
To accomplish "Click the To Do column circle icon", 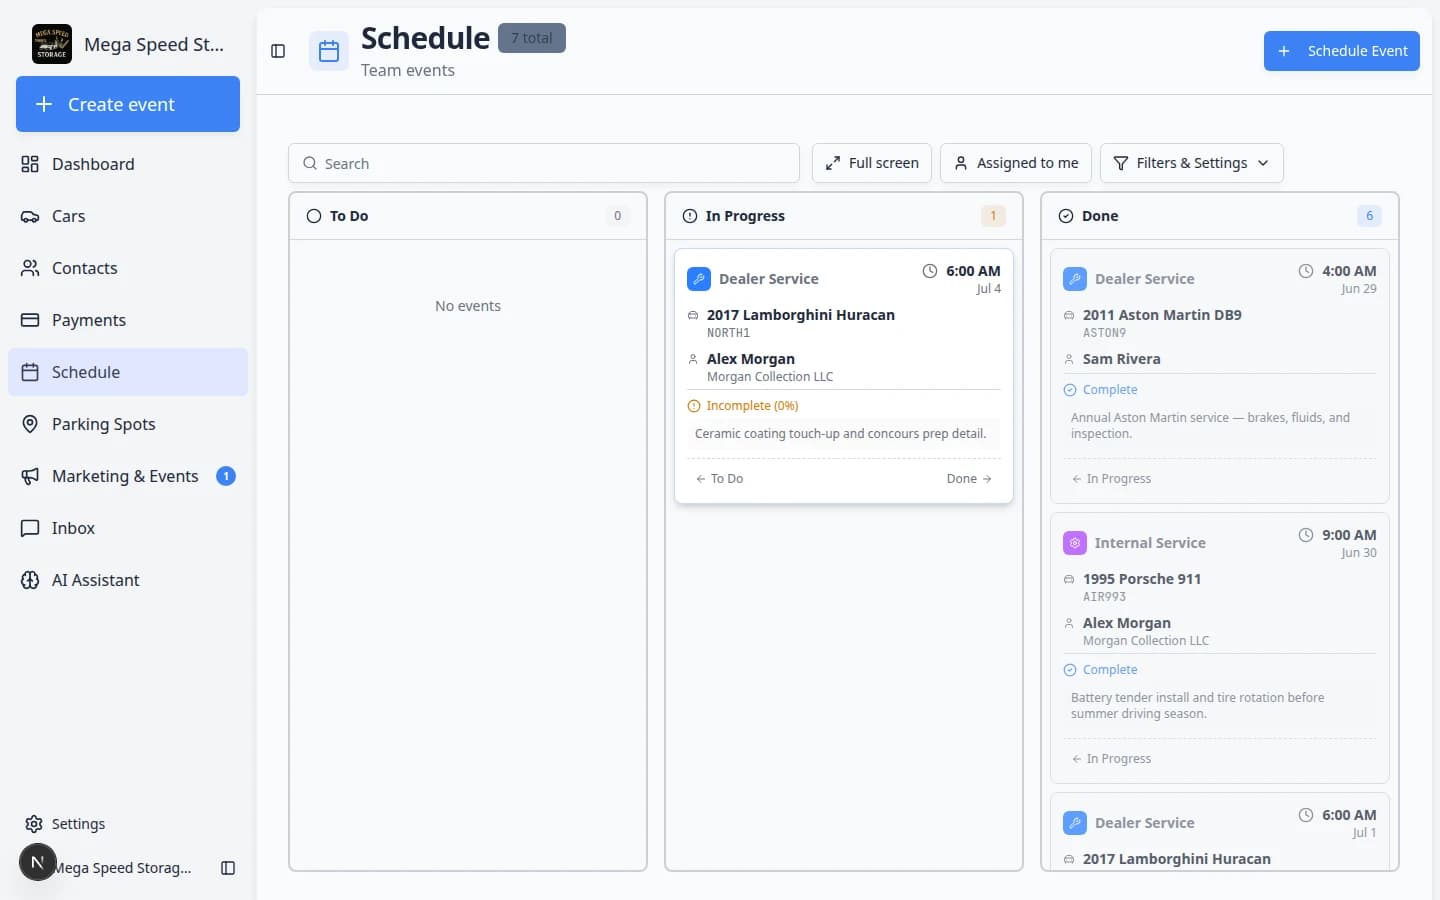I will click(x=314, y=216).
